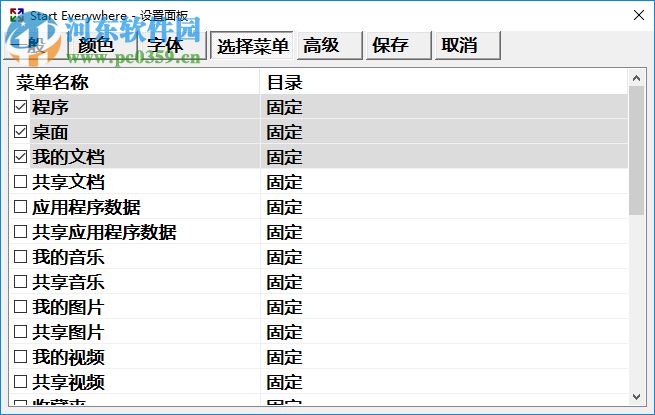Click 固定 in the 共享视频 row
Image resolution: width=655 pixels, height=415 pixels.
[284, 382]
